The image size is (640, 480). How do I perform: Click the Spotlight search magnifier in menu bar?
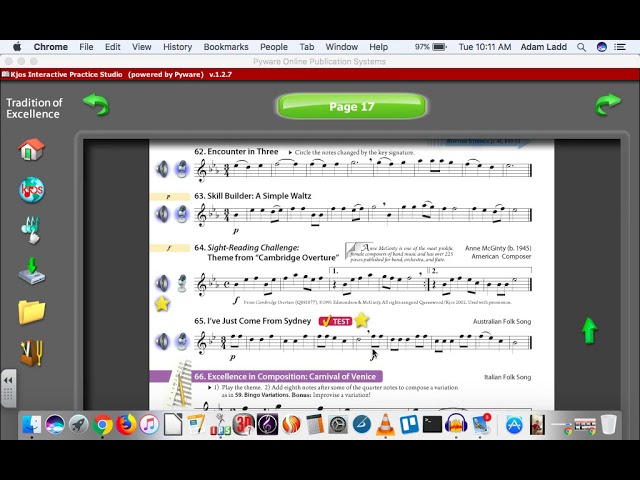pos(581,47)
